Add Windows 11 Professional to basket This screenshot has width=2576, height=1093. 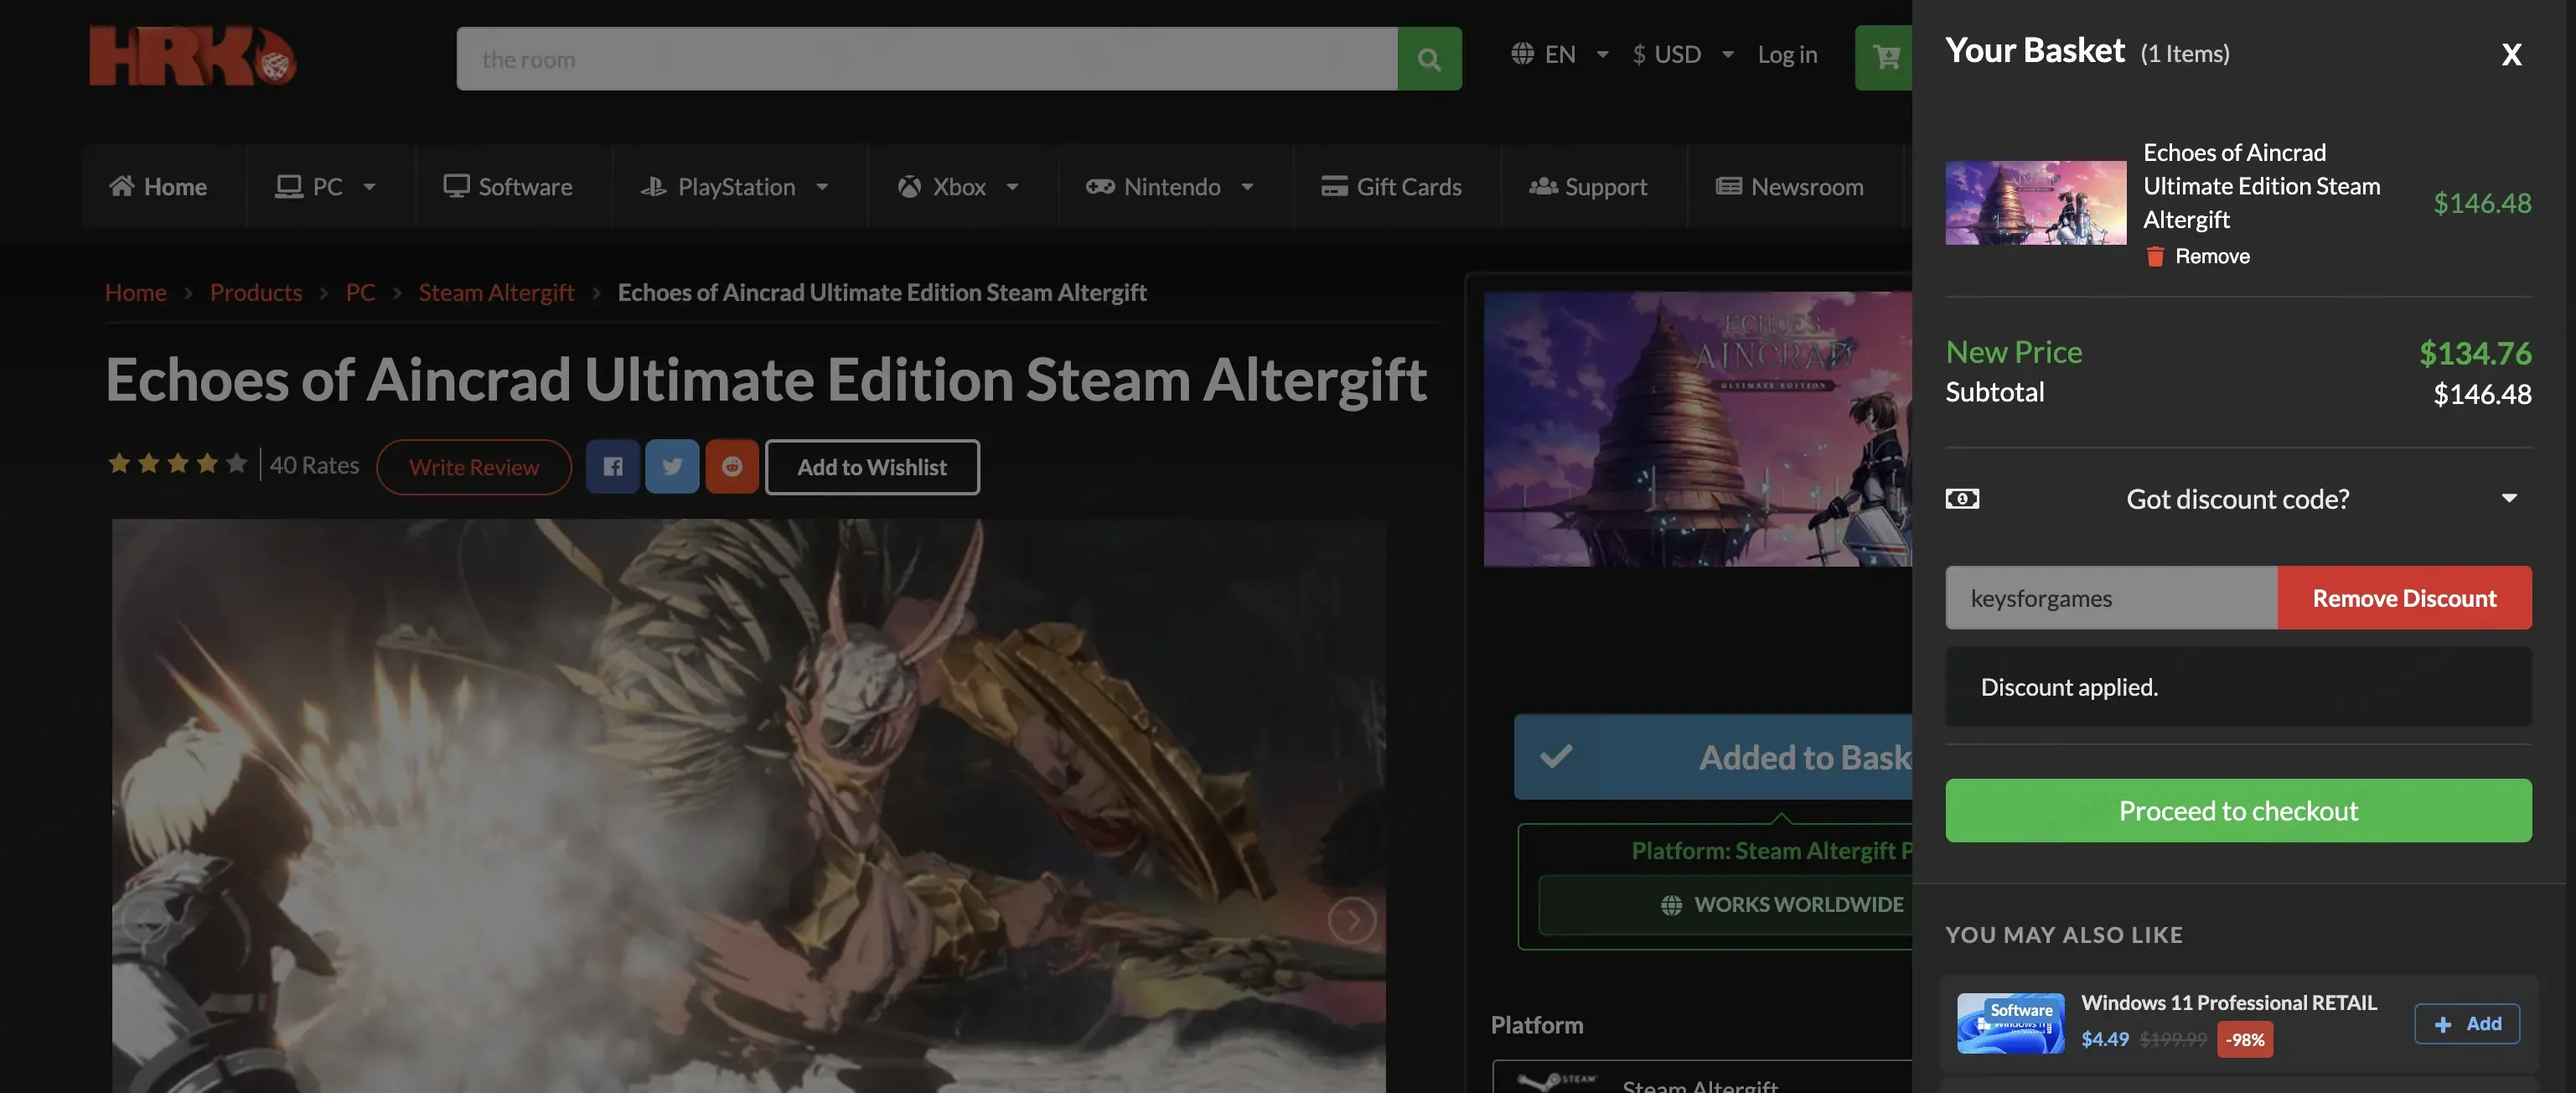pos(2466,1023)
